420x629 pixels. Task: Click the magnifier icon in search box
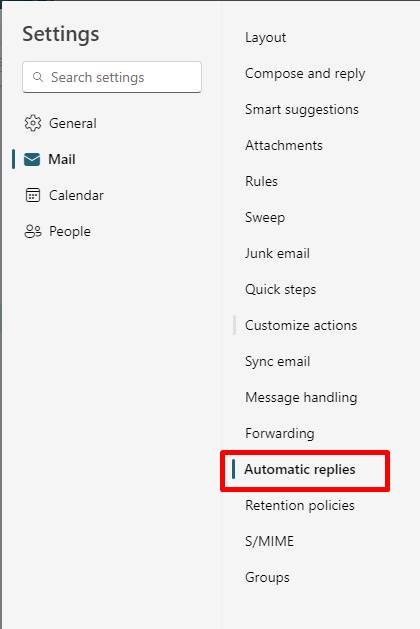[x=38, y=77]
